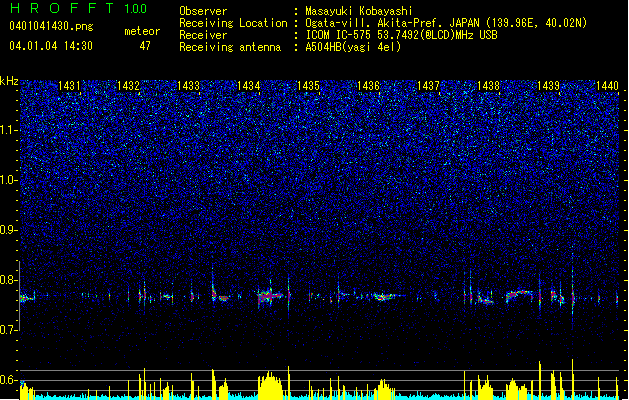Click the HROFFT 1.0.0 title text
The image size is (629, 400).
pos(79,8)
